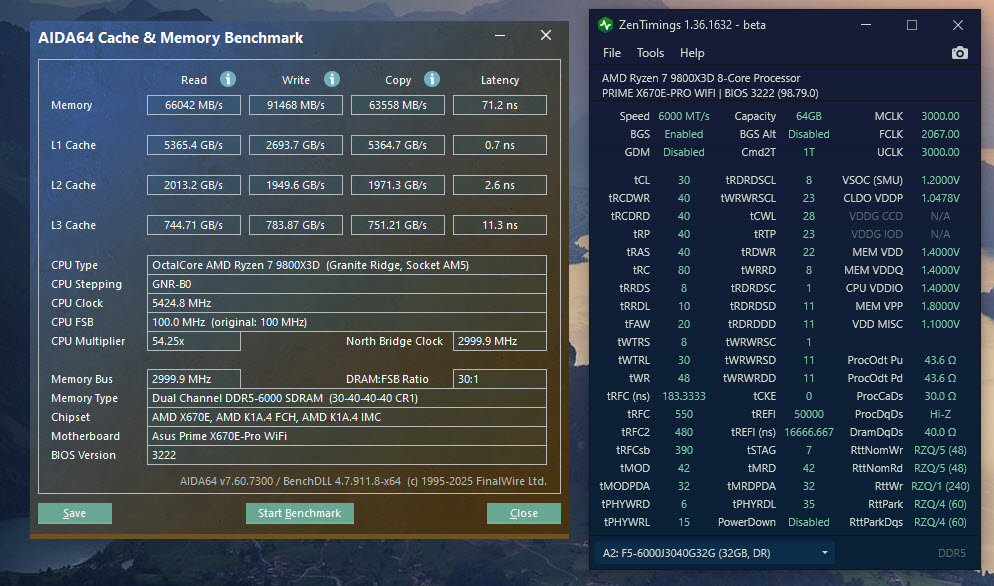Click L3 Cache latency value 11.3 ns
The image size is (994, 586).
tap(500, 225)
